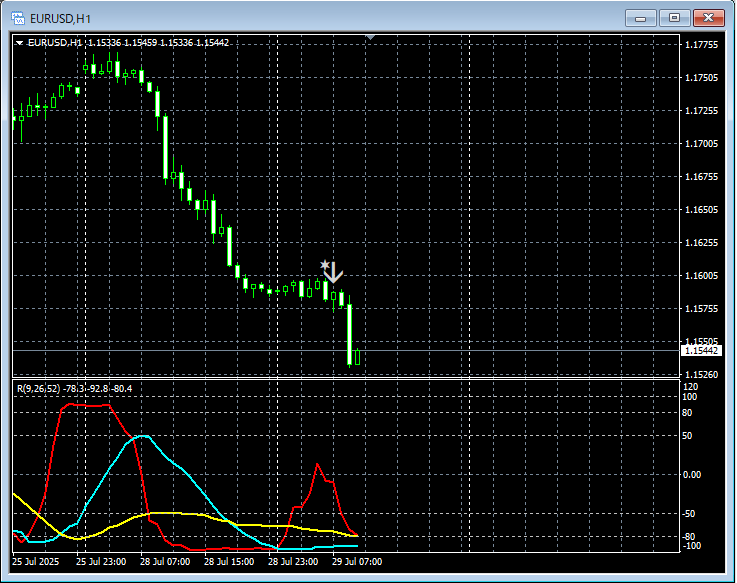Click price scale value 1.16755
The width and height of the screenshot is (737, 583).
click(702, 177)
